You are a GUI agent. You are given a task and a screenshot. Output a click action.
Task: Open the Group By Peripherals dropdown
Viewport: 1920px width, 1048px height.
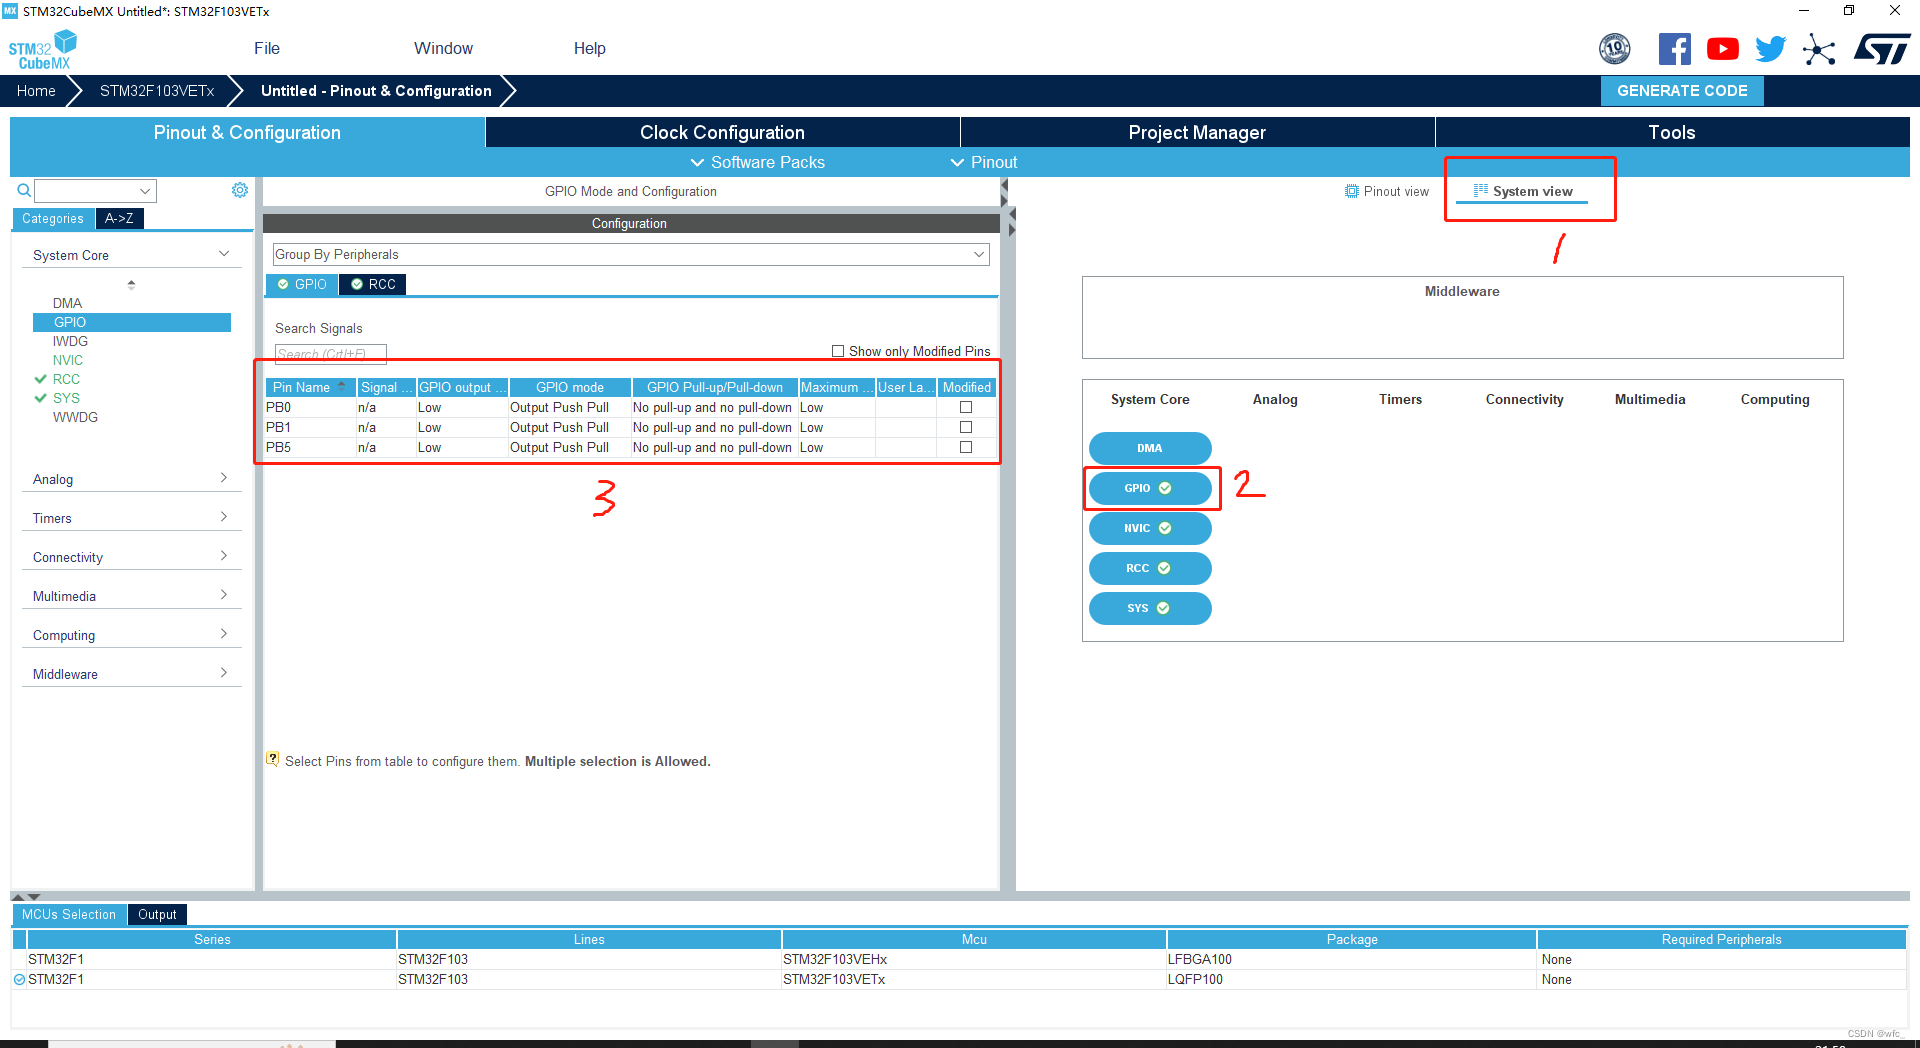click(x=631, y=254)
